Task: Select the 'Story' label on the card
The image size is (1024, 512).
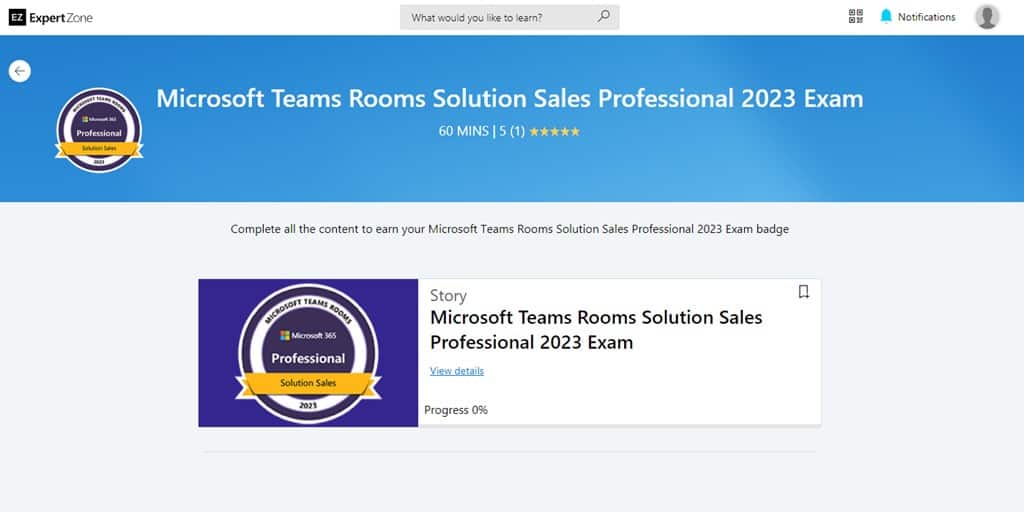Action: tap(448, 296)
